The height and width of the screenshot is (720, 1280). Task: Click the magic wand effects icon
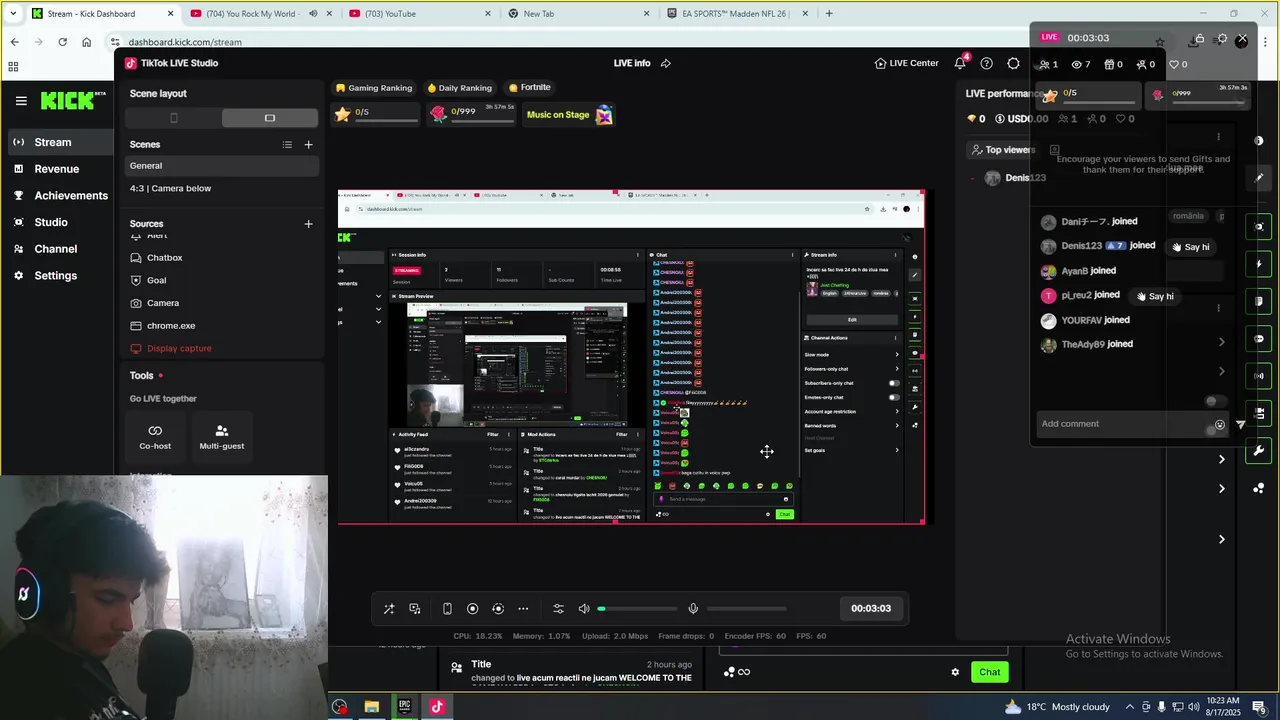(x=389, y=609)
